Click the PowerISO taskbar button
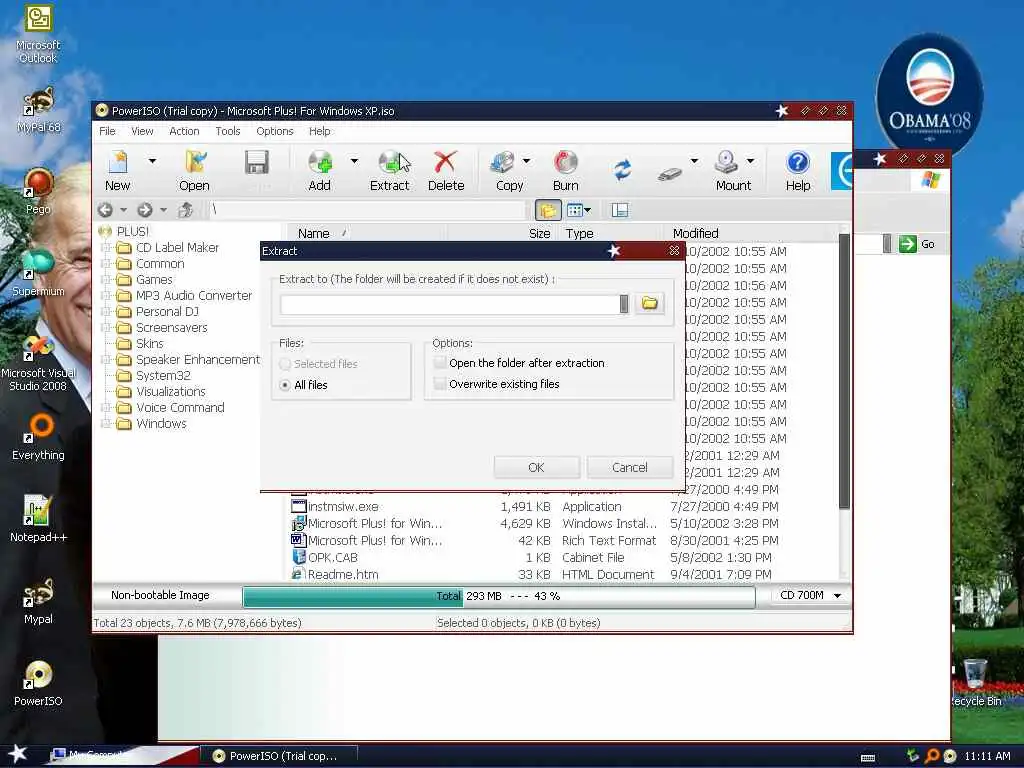Image resolution: width=1024 pixels, height=768 pixels. pos(278,756)
